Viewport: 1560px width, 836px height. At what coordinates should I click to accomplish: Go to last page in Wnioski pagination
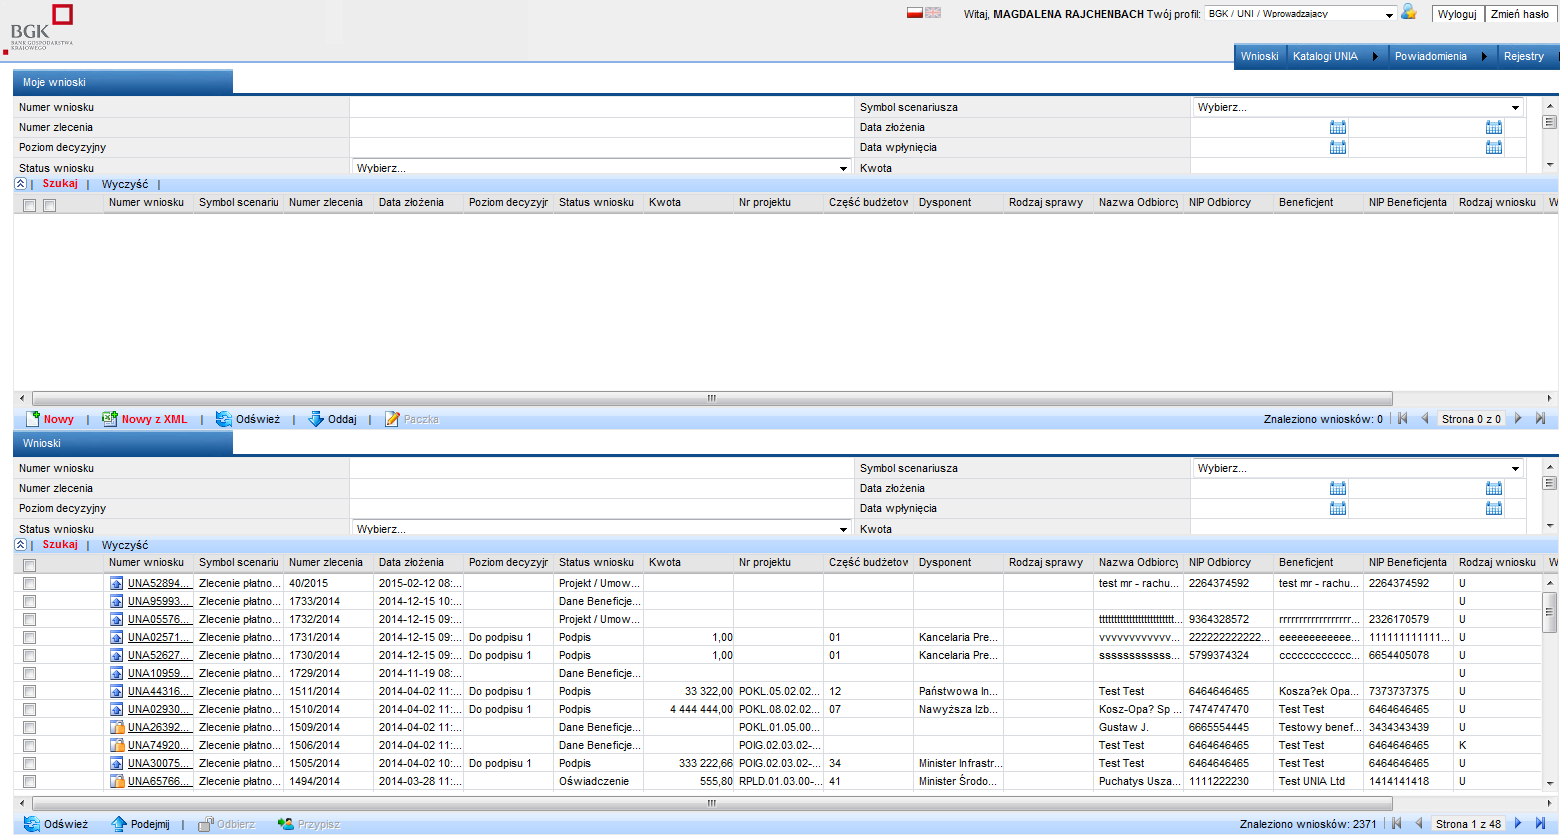(1540, 824)
